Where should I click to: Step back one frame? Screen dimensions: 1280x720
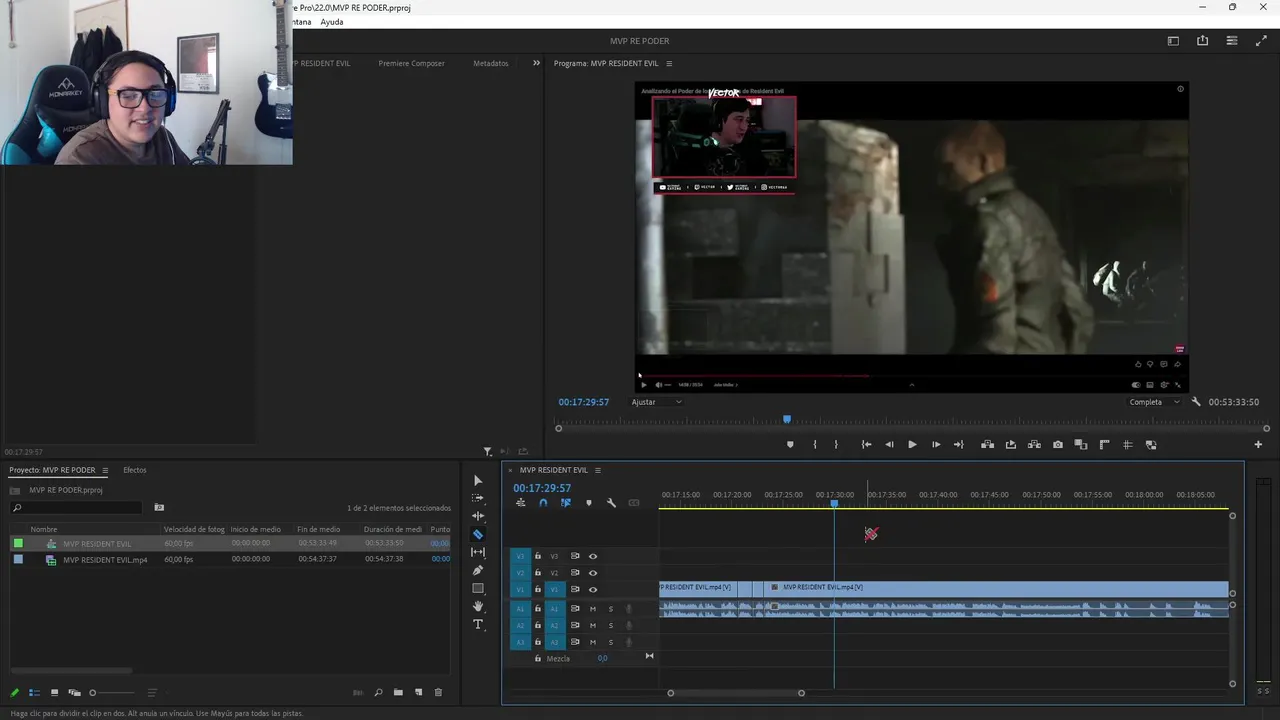(x=889, y=445)
